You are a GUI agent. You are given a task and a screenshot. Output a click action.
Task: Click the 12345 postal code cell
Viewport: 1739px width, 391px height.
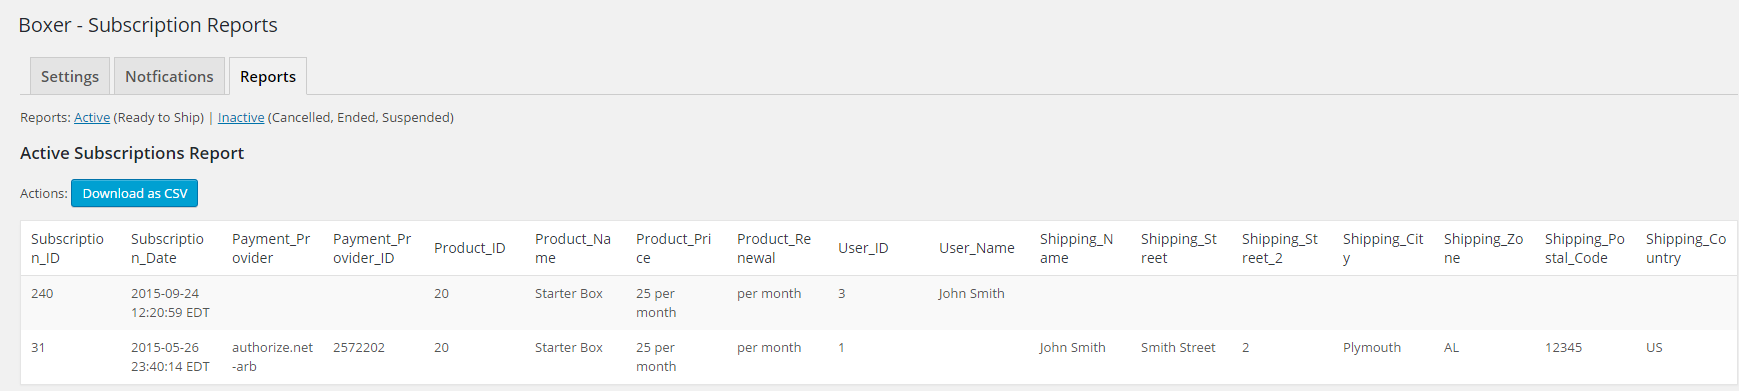(1563, 347)
